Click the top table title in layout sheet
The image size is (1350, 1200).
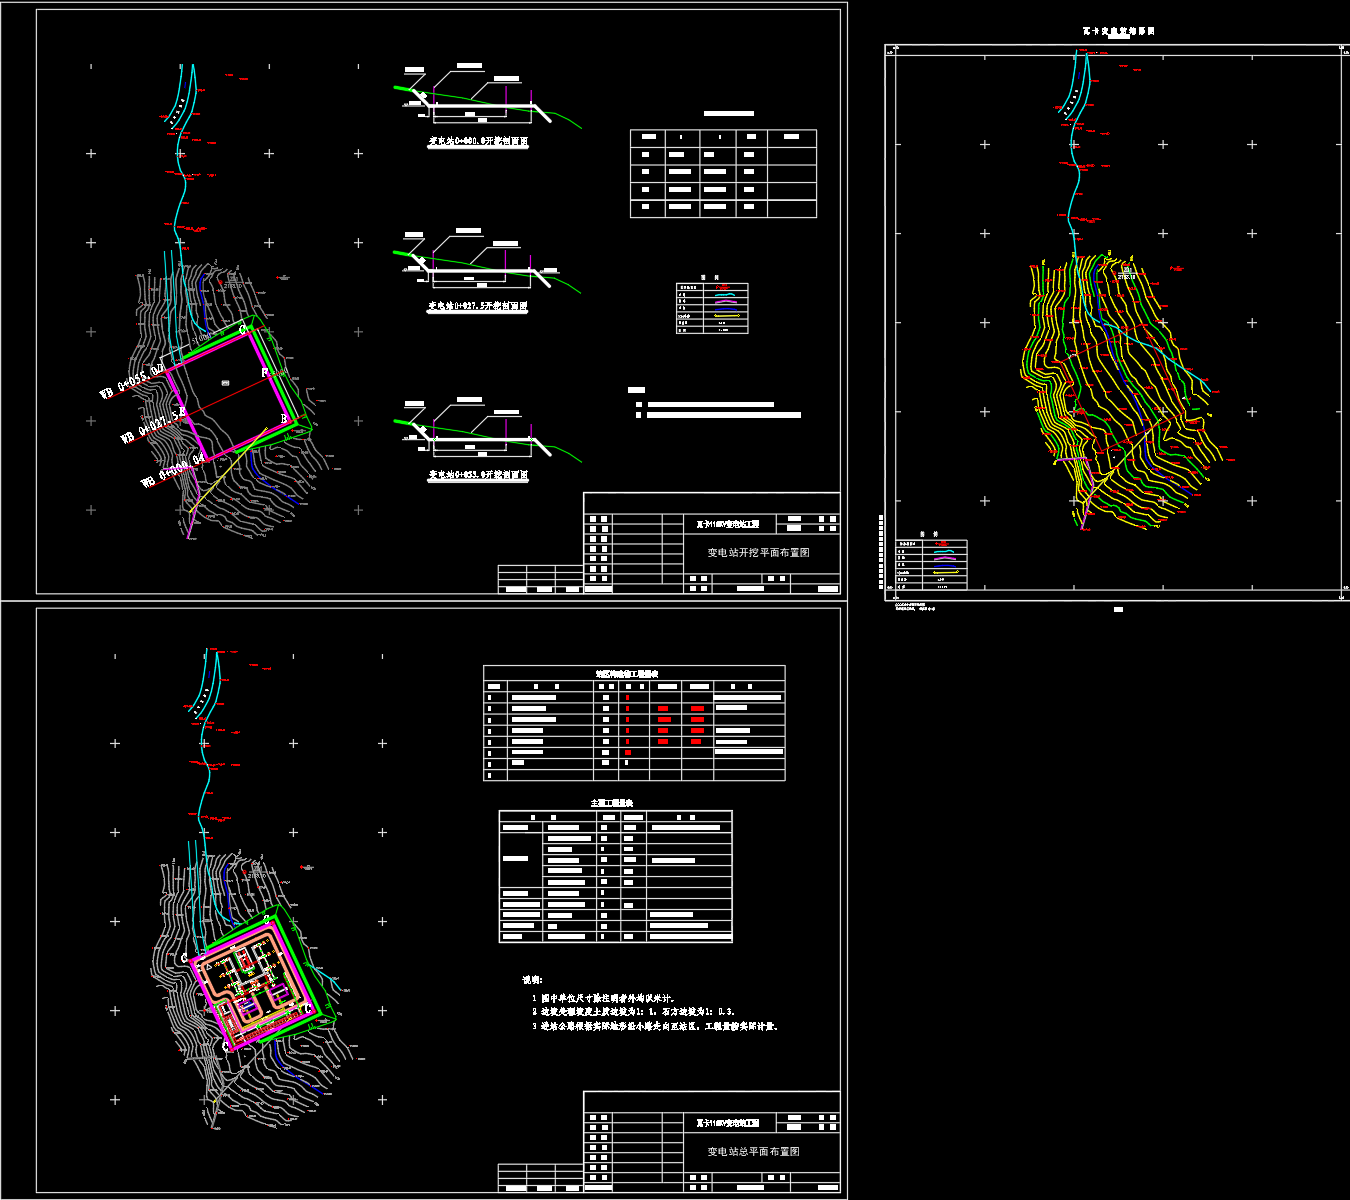click(x=634, y=674)
